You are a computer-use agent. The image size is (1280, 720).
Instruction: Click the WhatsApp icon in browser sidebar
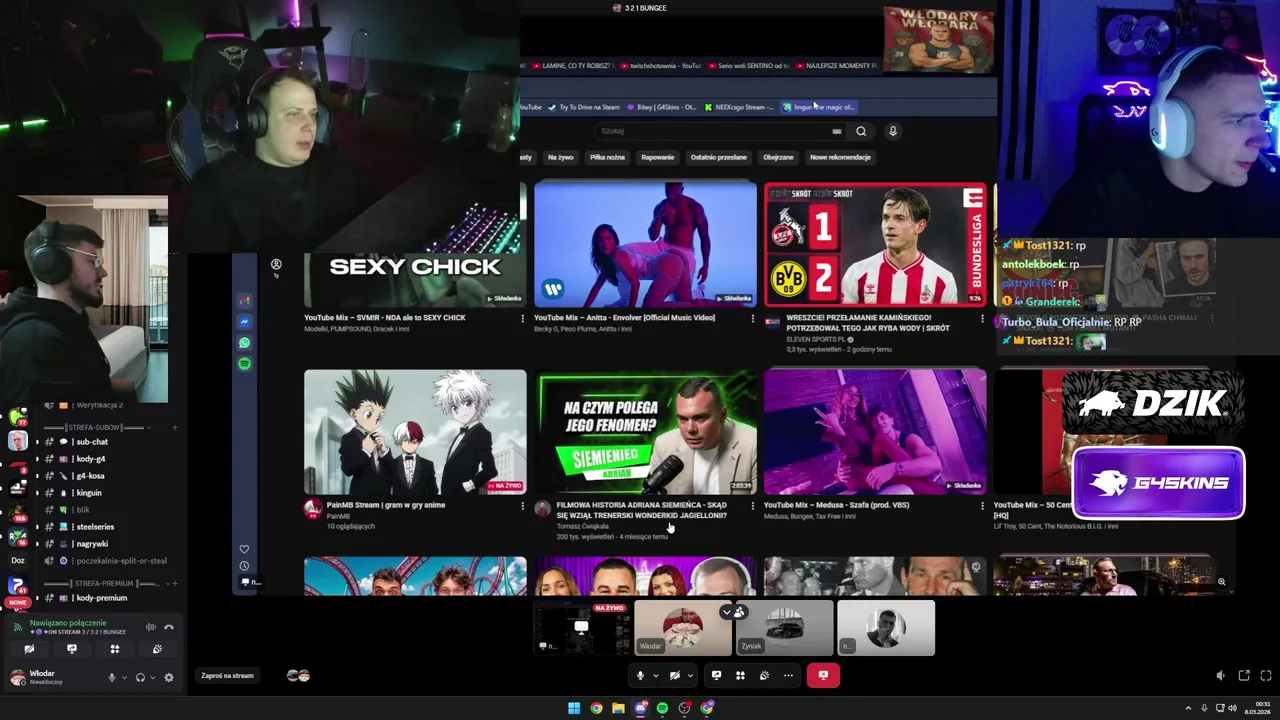tap(245, 343)
